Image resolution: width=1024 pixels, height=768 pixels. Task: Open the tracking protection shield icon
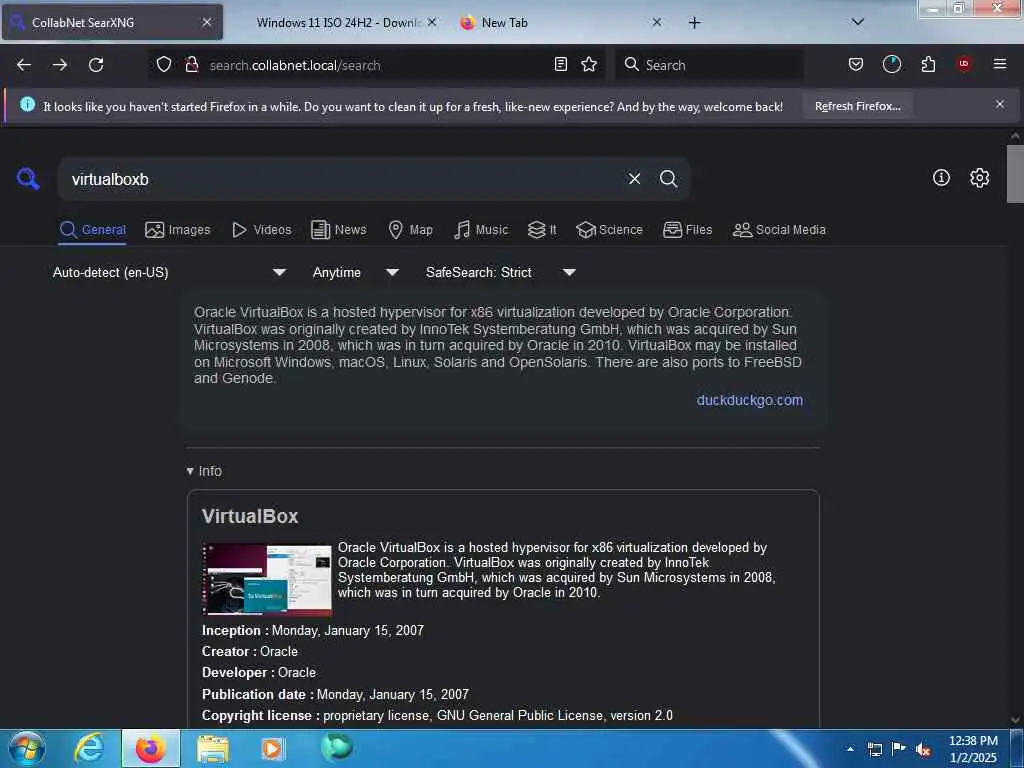[164, 64]
